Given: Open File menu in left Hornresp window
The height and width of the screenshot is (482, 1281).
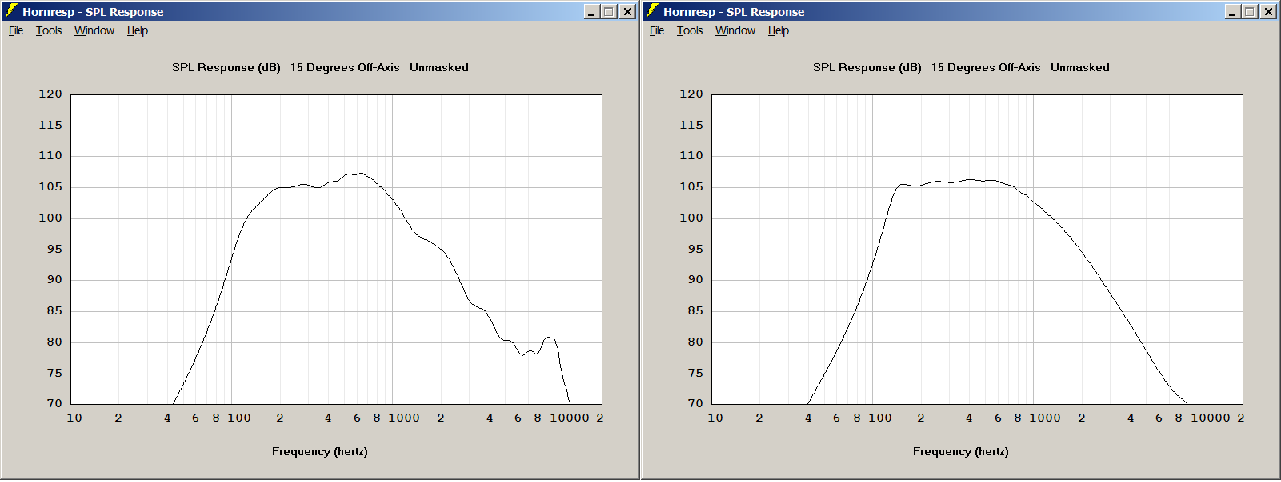Looking at the screenshot, I should coord(16,31).
